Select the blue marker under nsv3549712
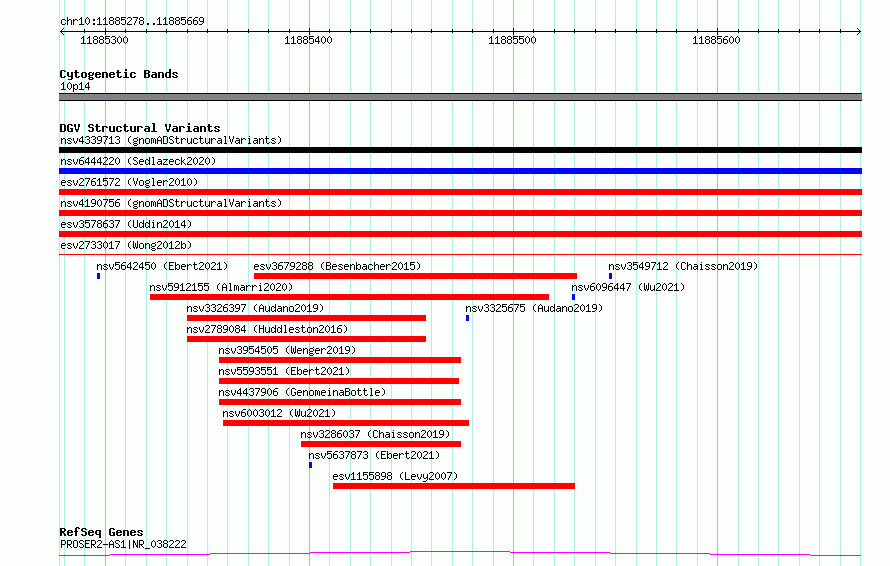890x566 pixels. coord(610,276)
